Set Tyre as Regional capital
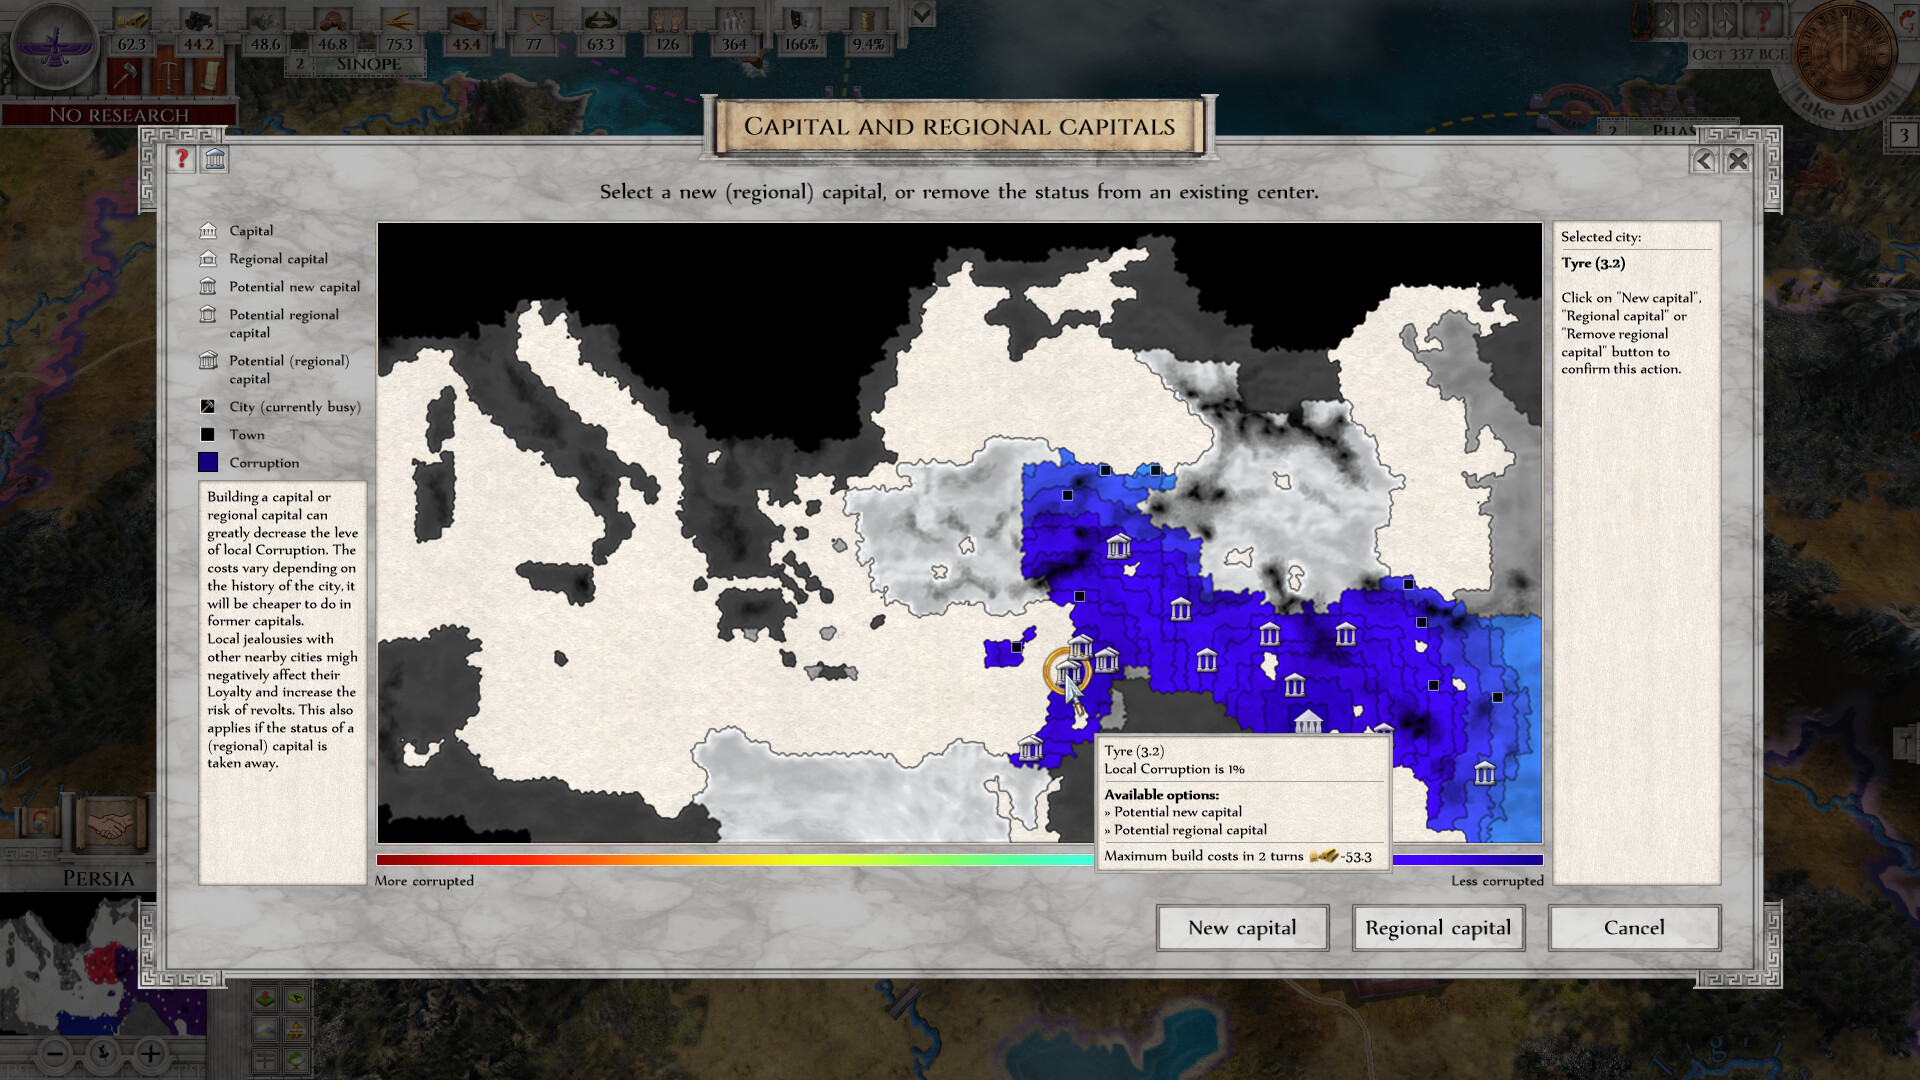Screen dimensions: 1920x1080 (x=1438, y=928)
